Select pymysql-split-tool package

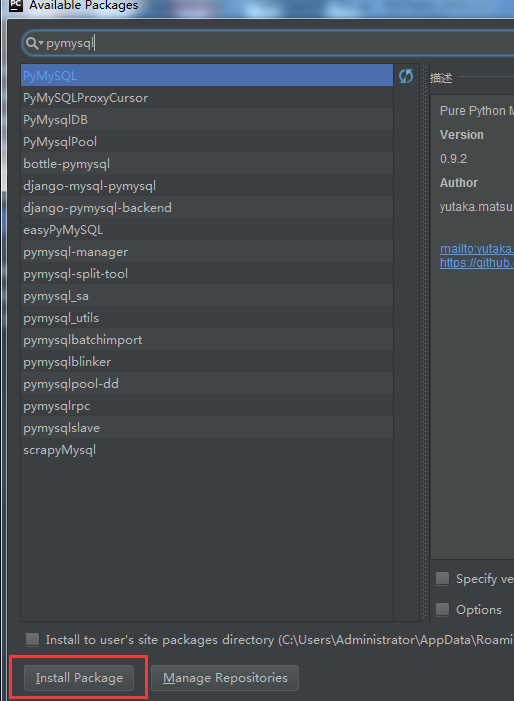(207, 274)
